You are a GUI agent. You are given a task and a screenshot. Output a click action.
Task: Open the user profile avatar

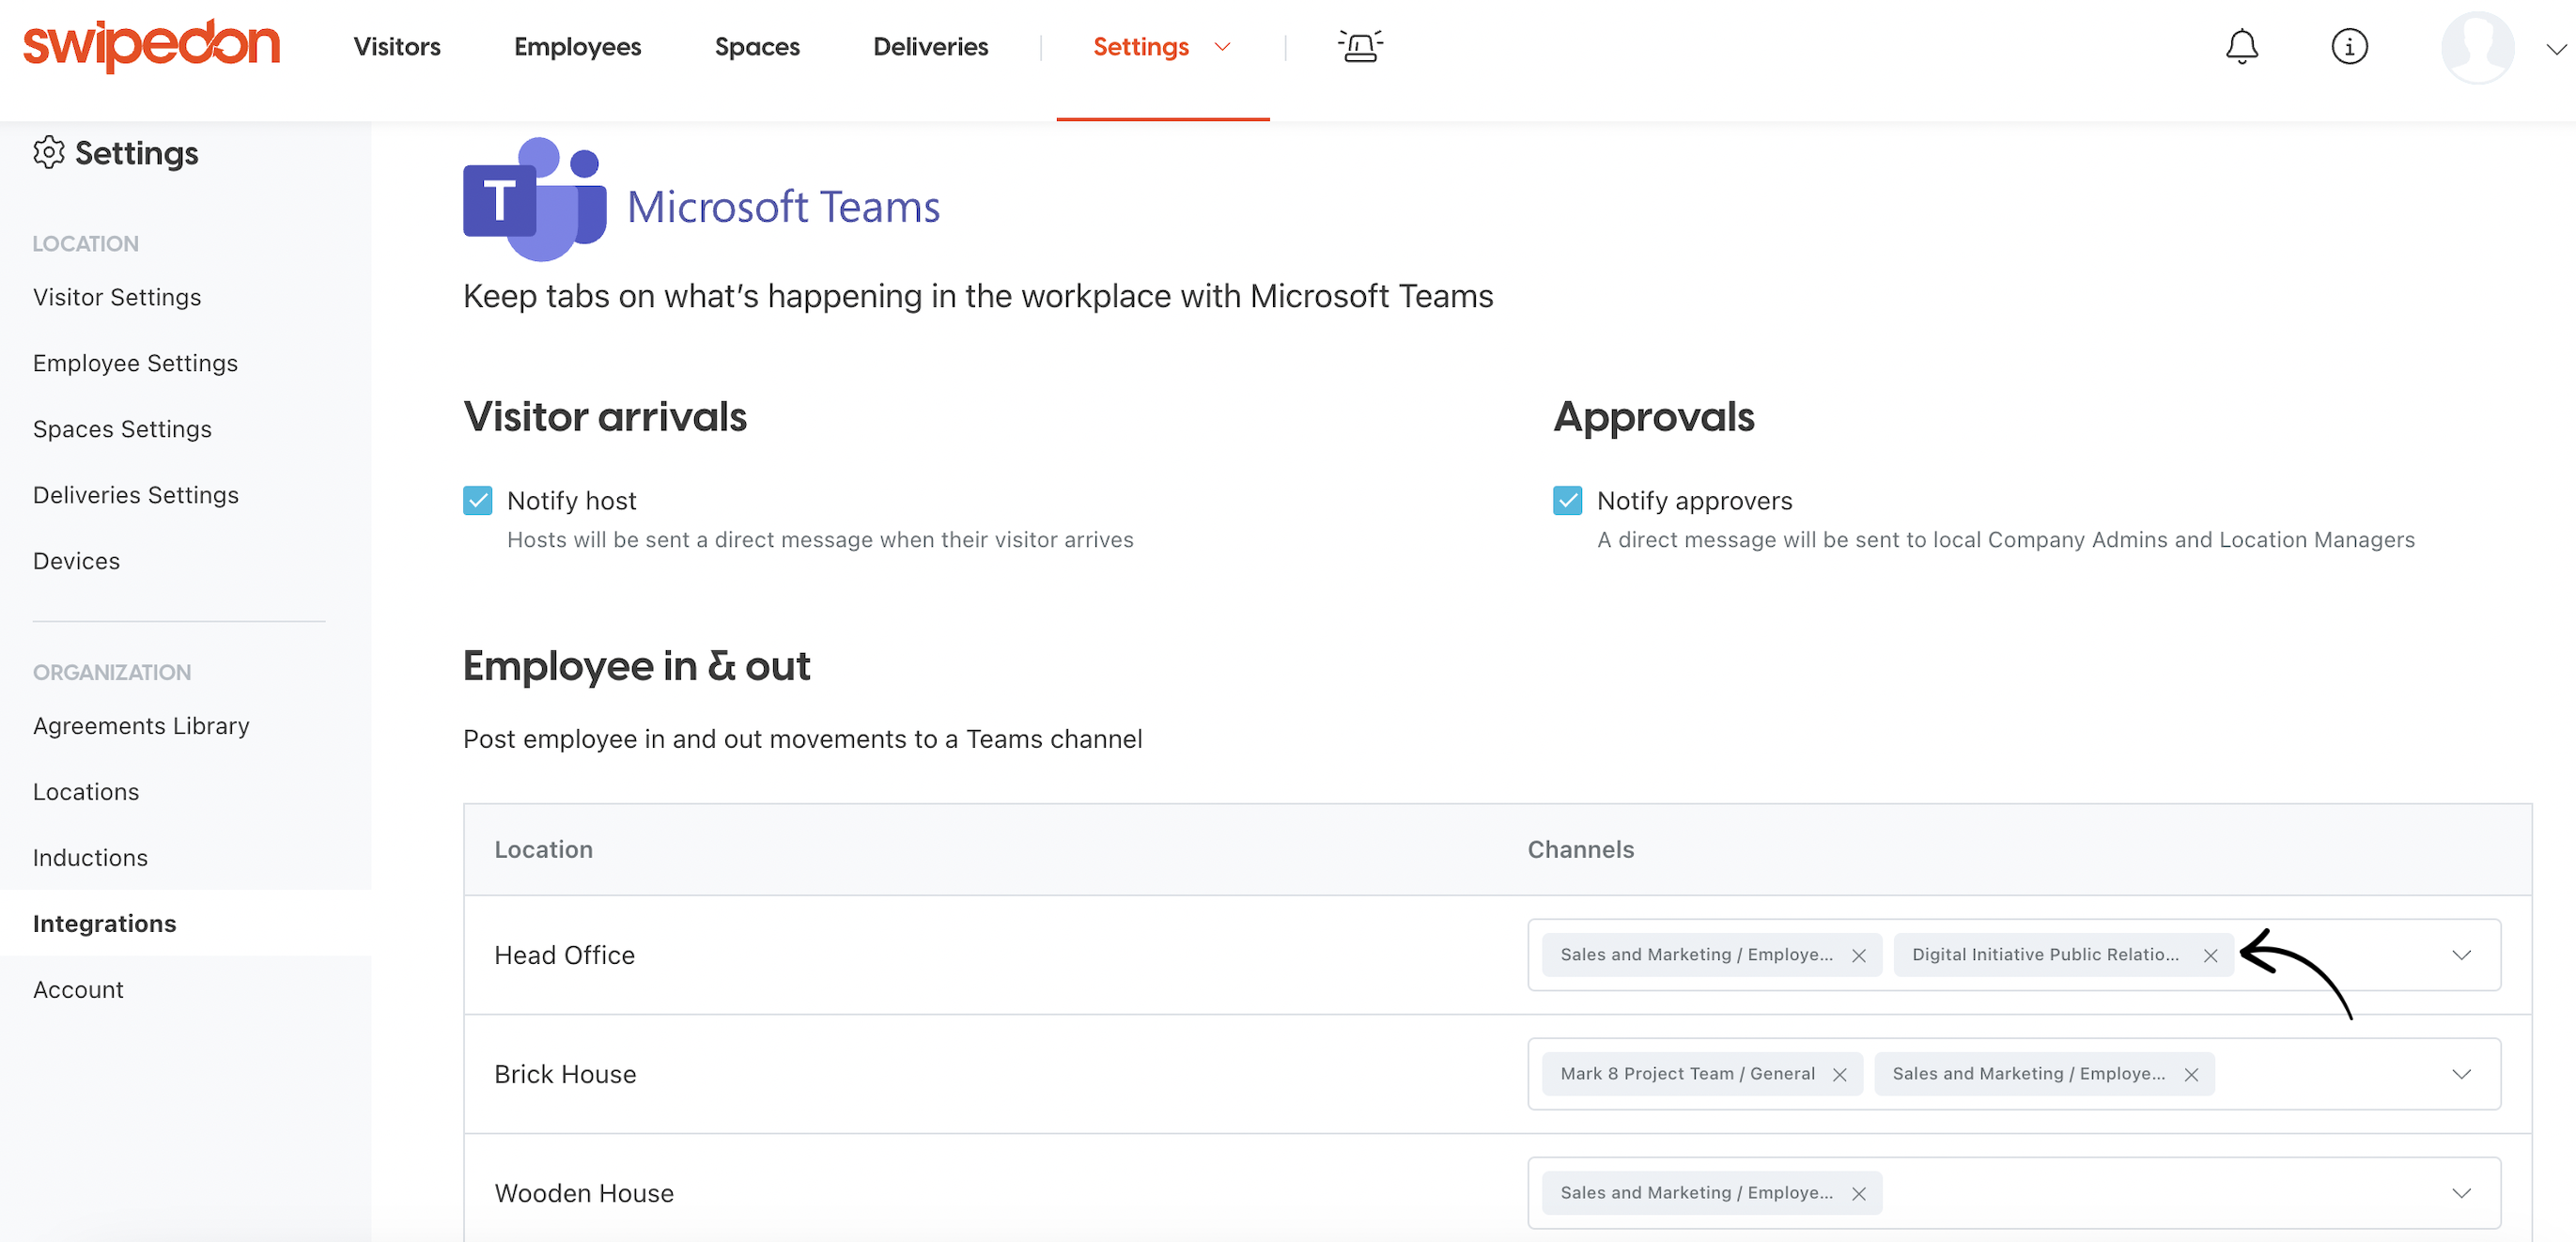[x=2477, y=47]
